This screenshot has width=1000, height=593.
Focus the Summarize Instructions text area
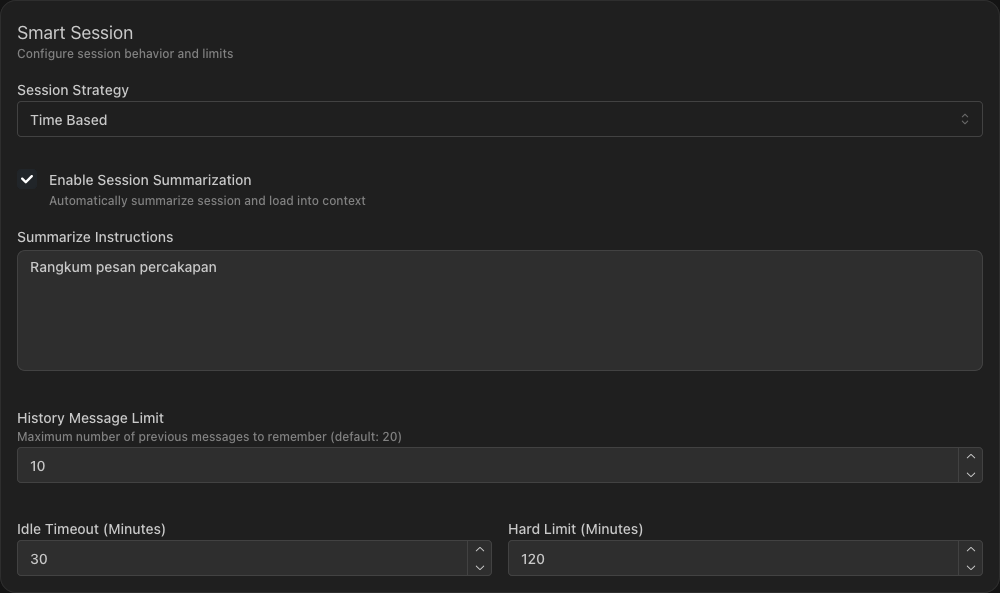[498, 310]
